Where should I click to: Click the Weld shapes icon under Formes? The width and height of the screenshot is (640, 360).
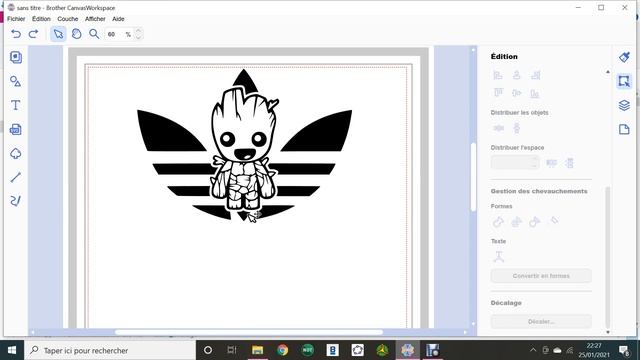[x=498, y=222]
